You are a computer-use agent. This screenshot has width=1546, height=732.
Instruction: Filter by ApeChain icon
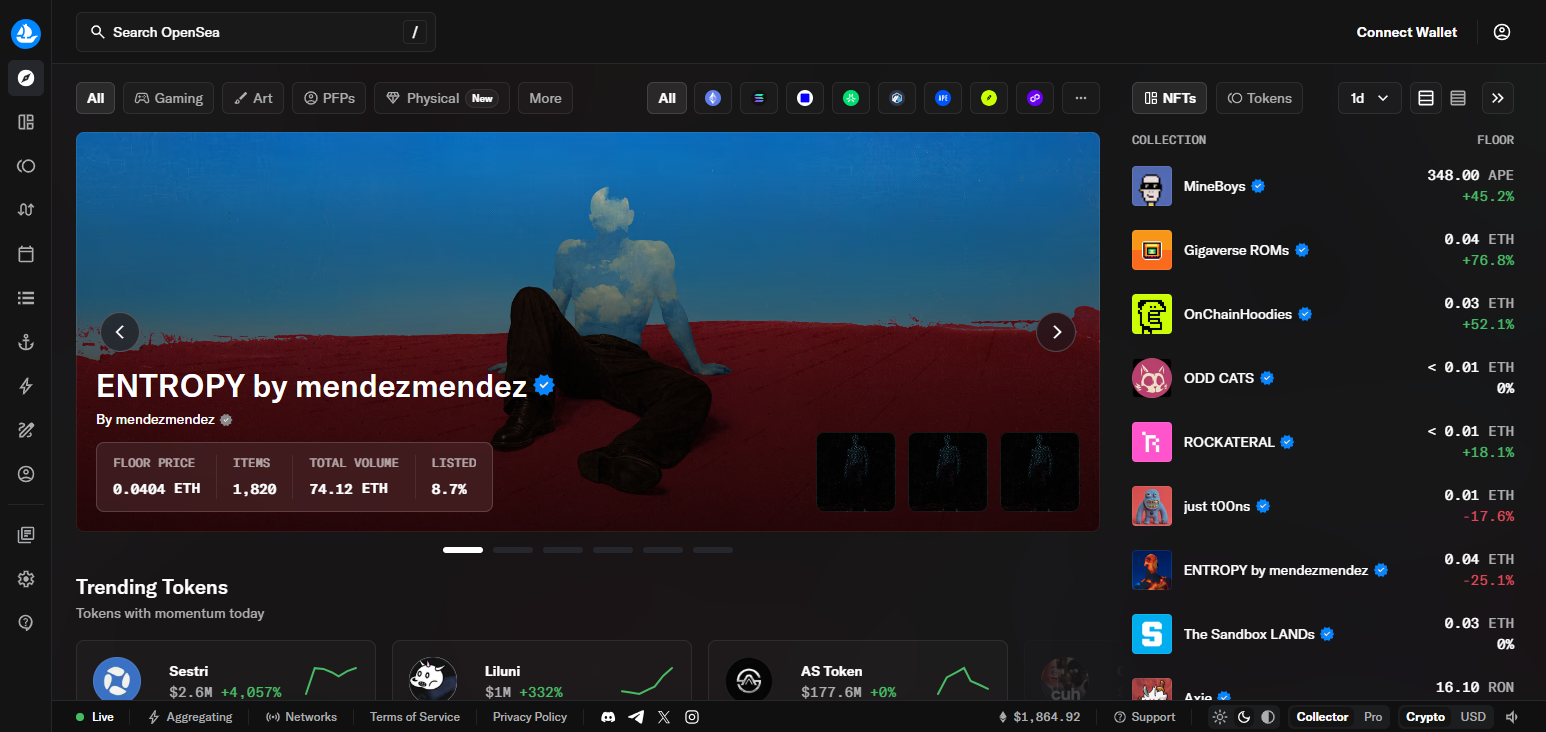tap(943, 98)
